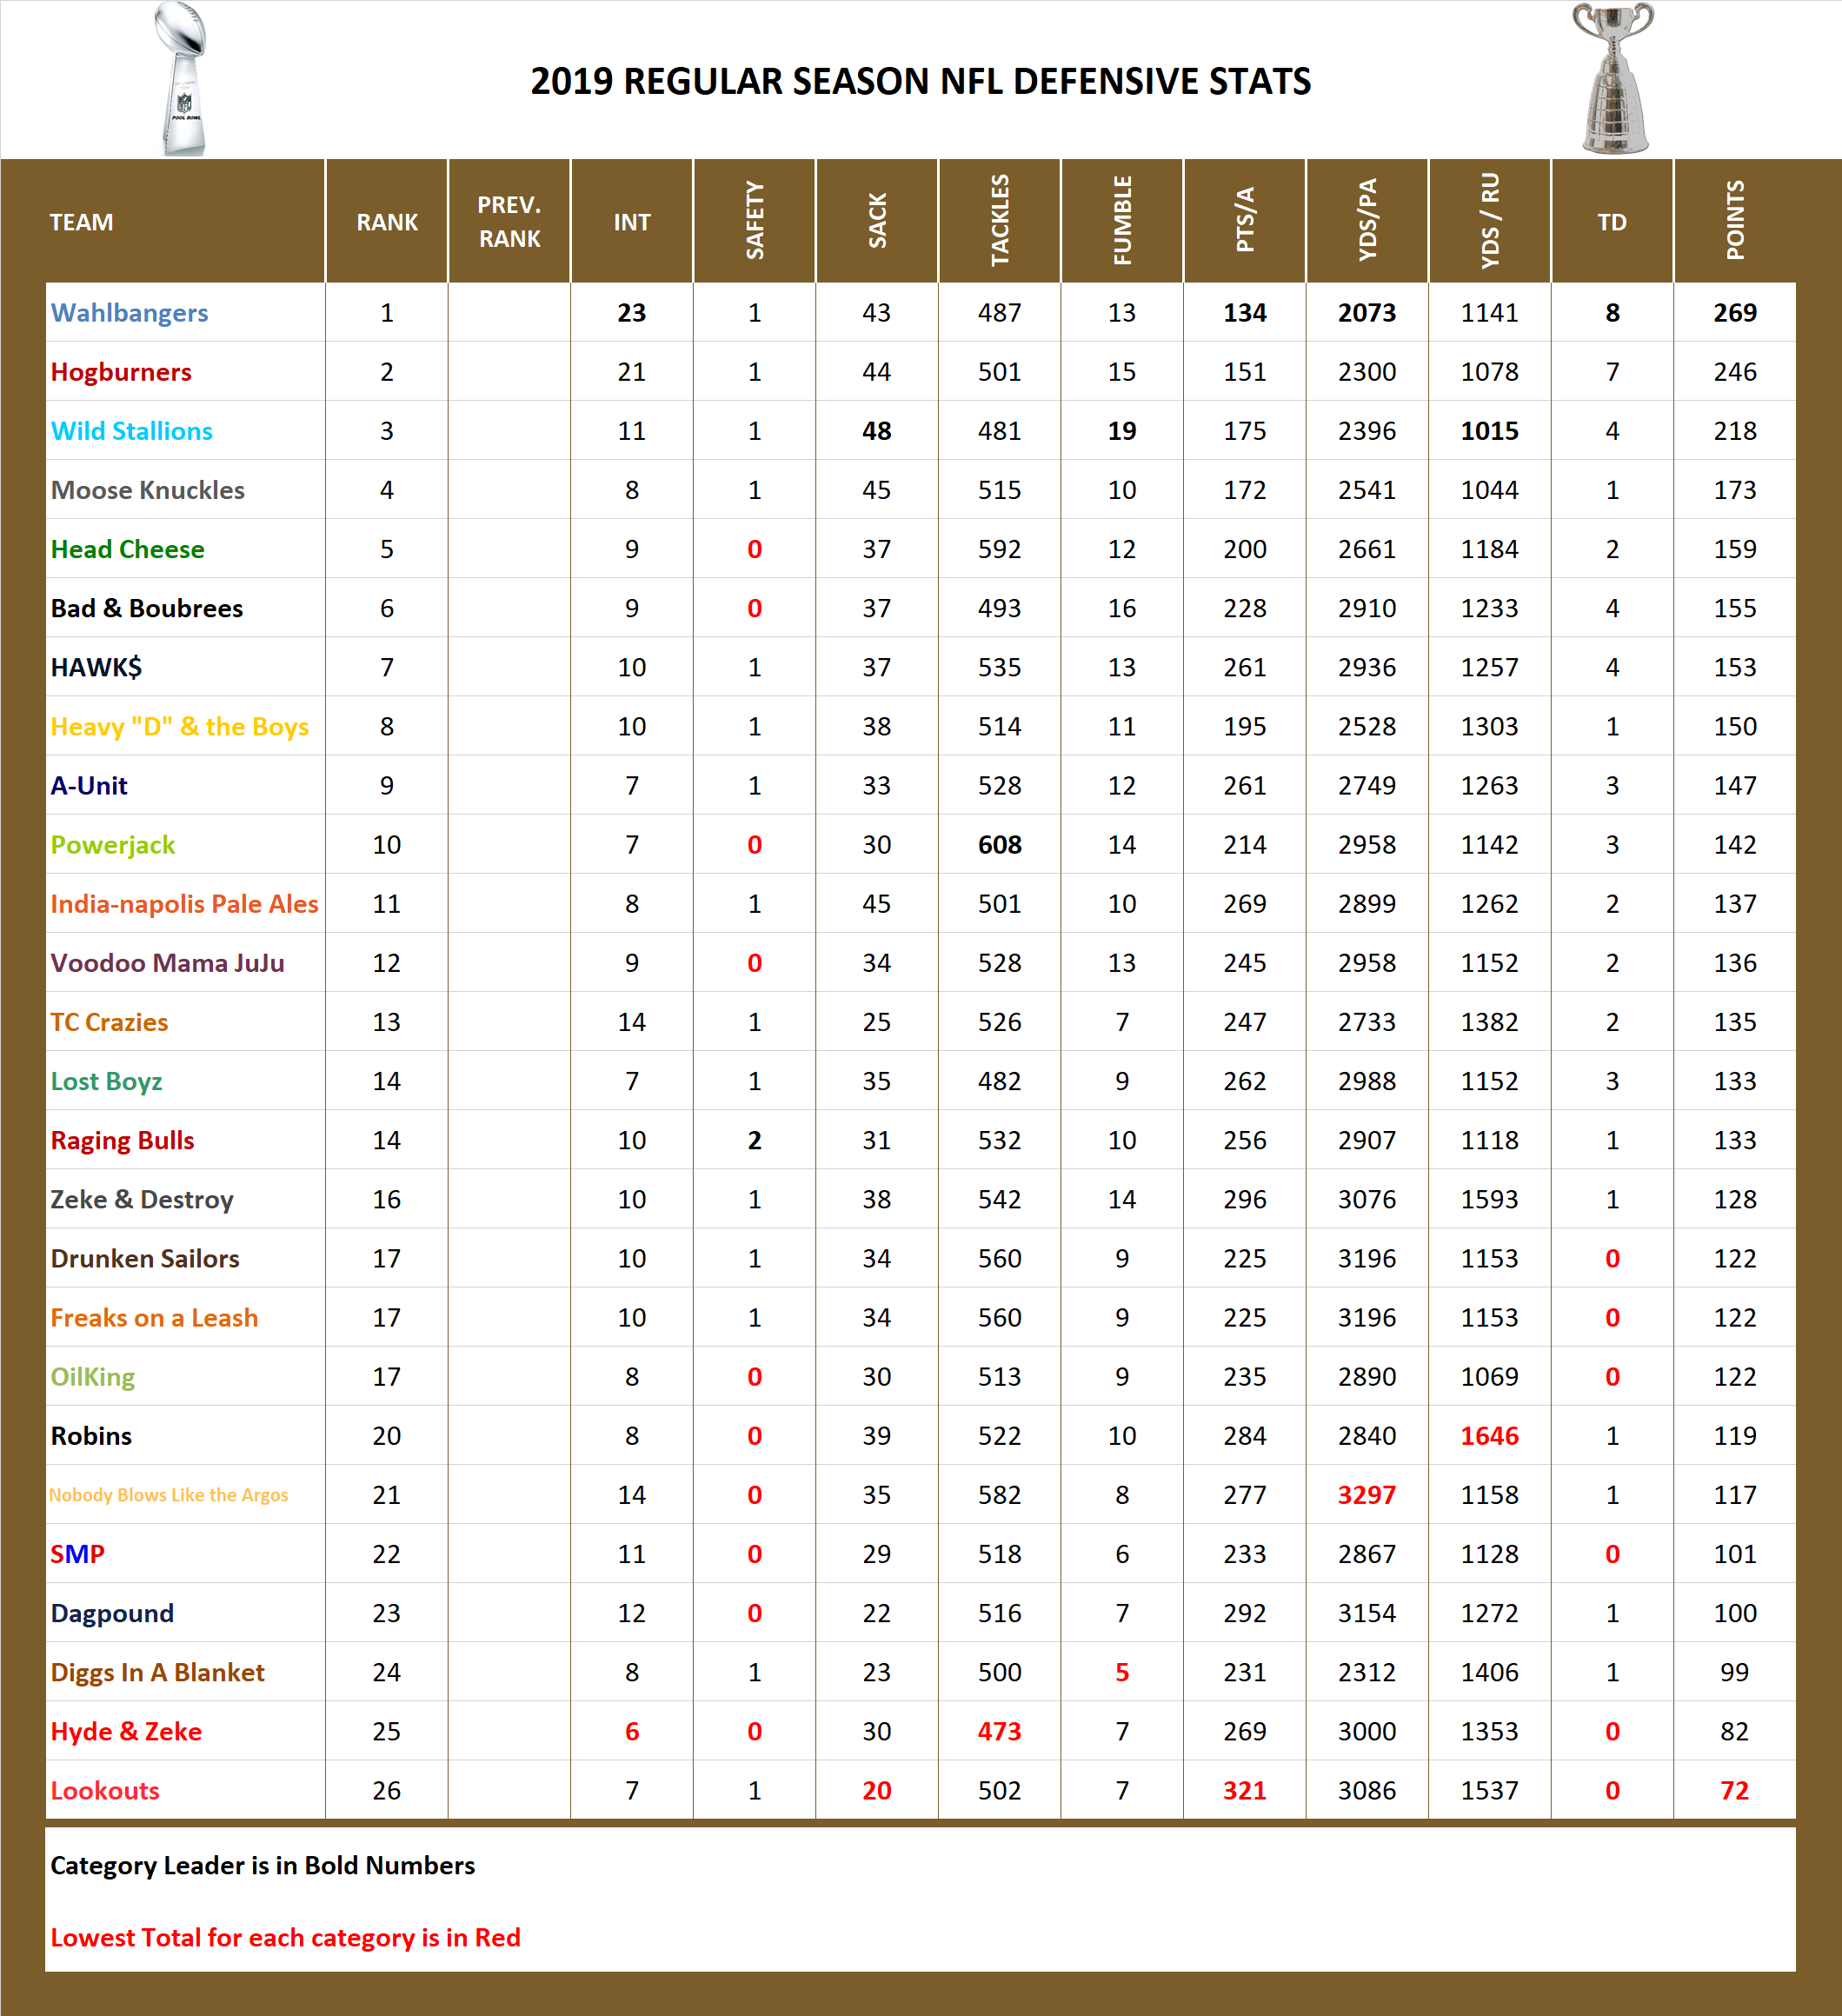
Task: Open the Wahlbangers team page
Action: point(129,312)
